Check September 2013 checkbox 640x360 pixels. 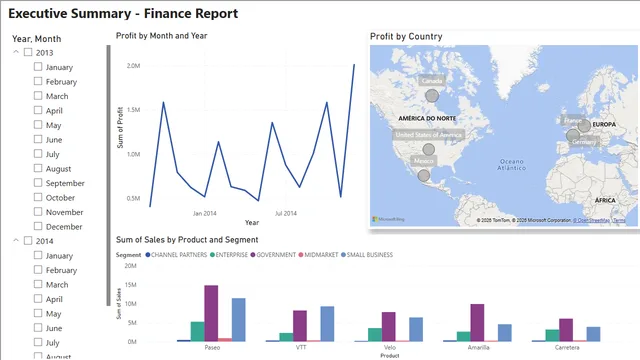pos(38,182)
